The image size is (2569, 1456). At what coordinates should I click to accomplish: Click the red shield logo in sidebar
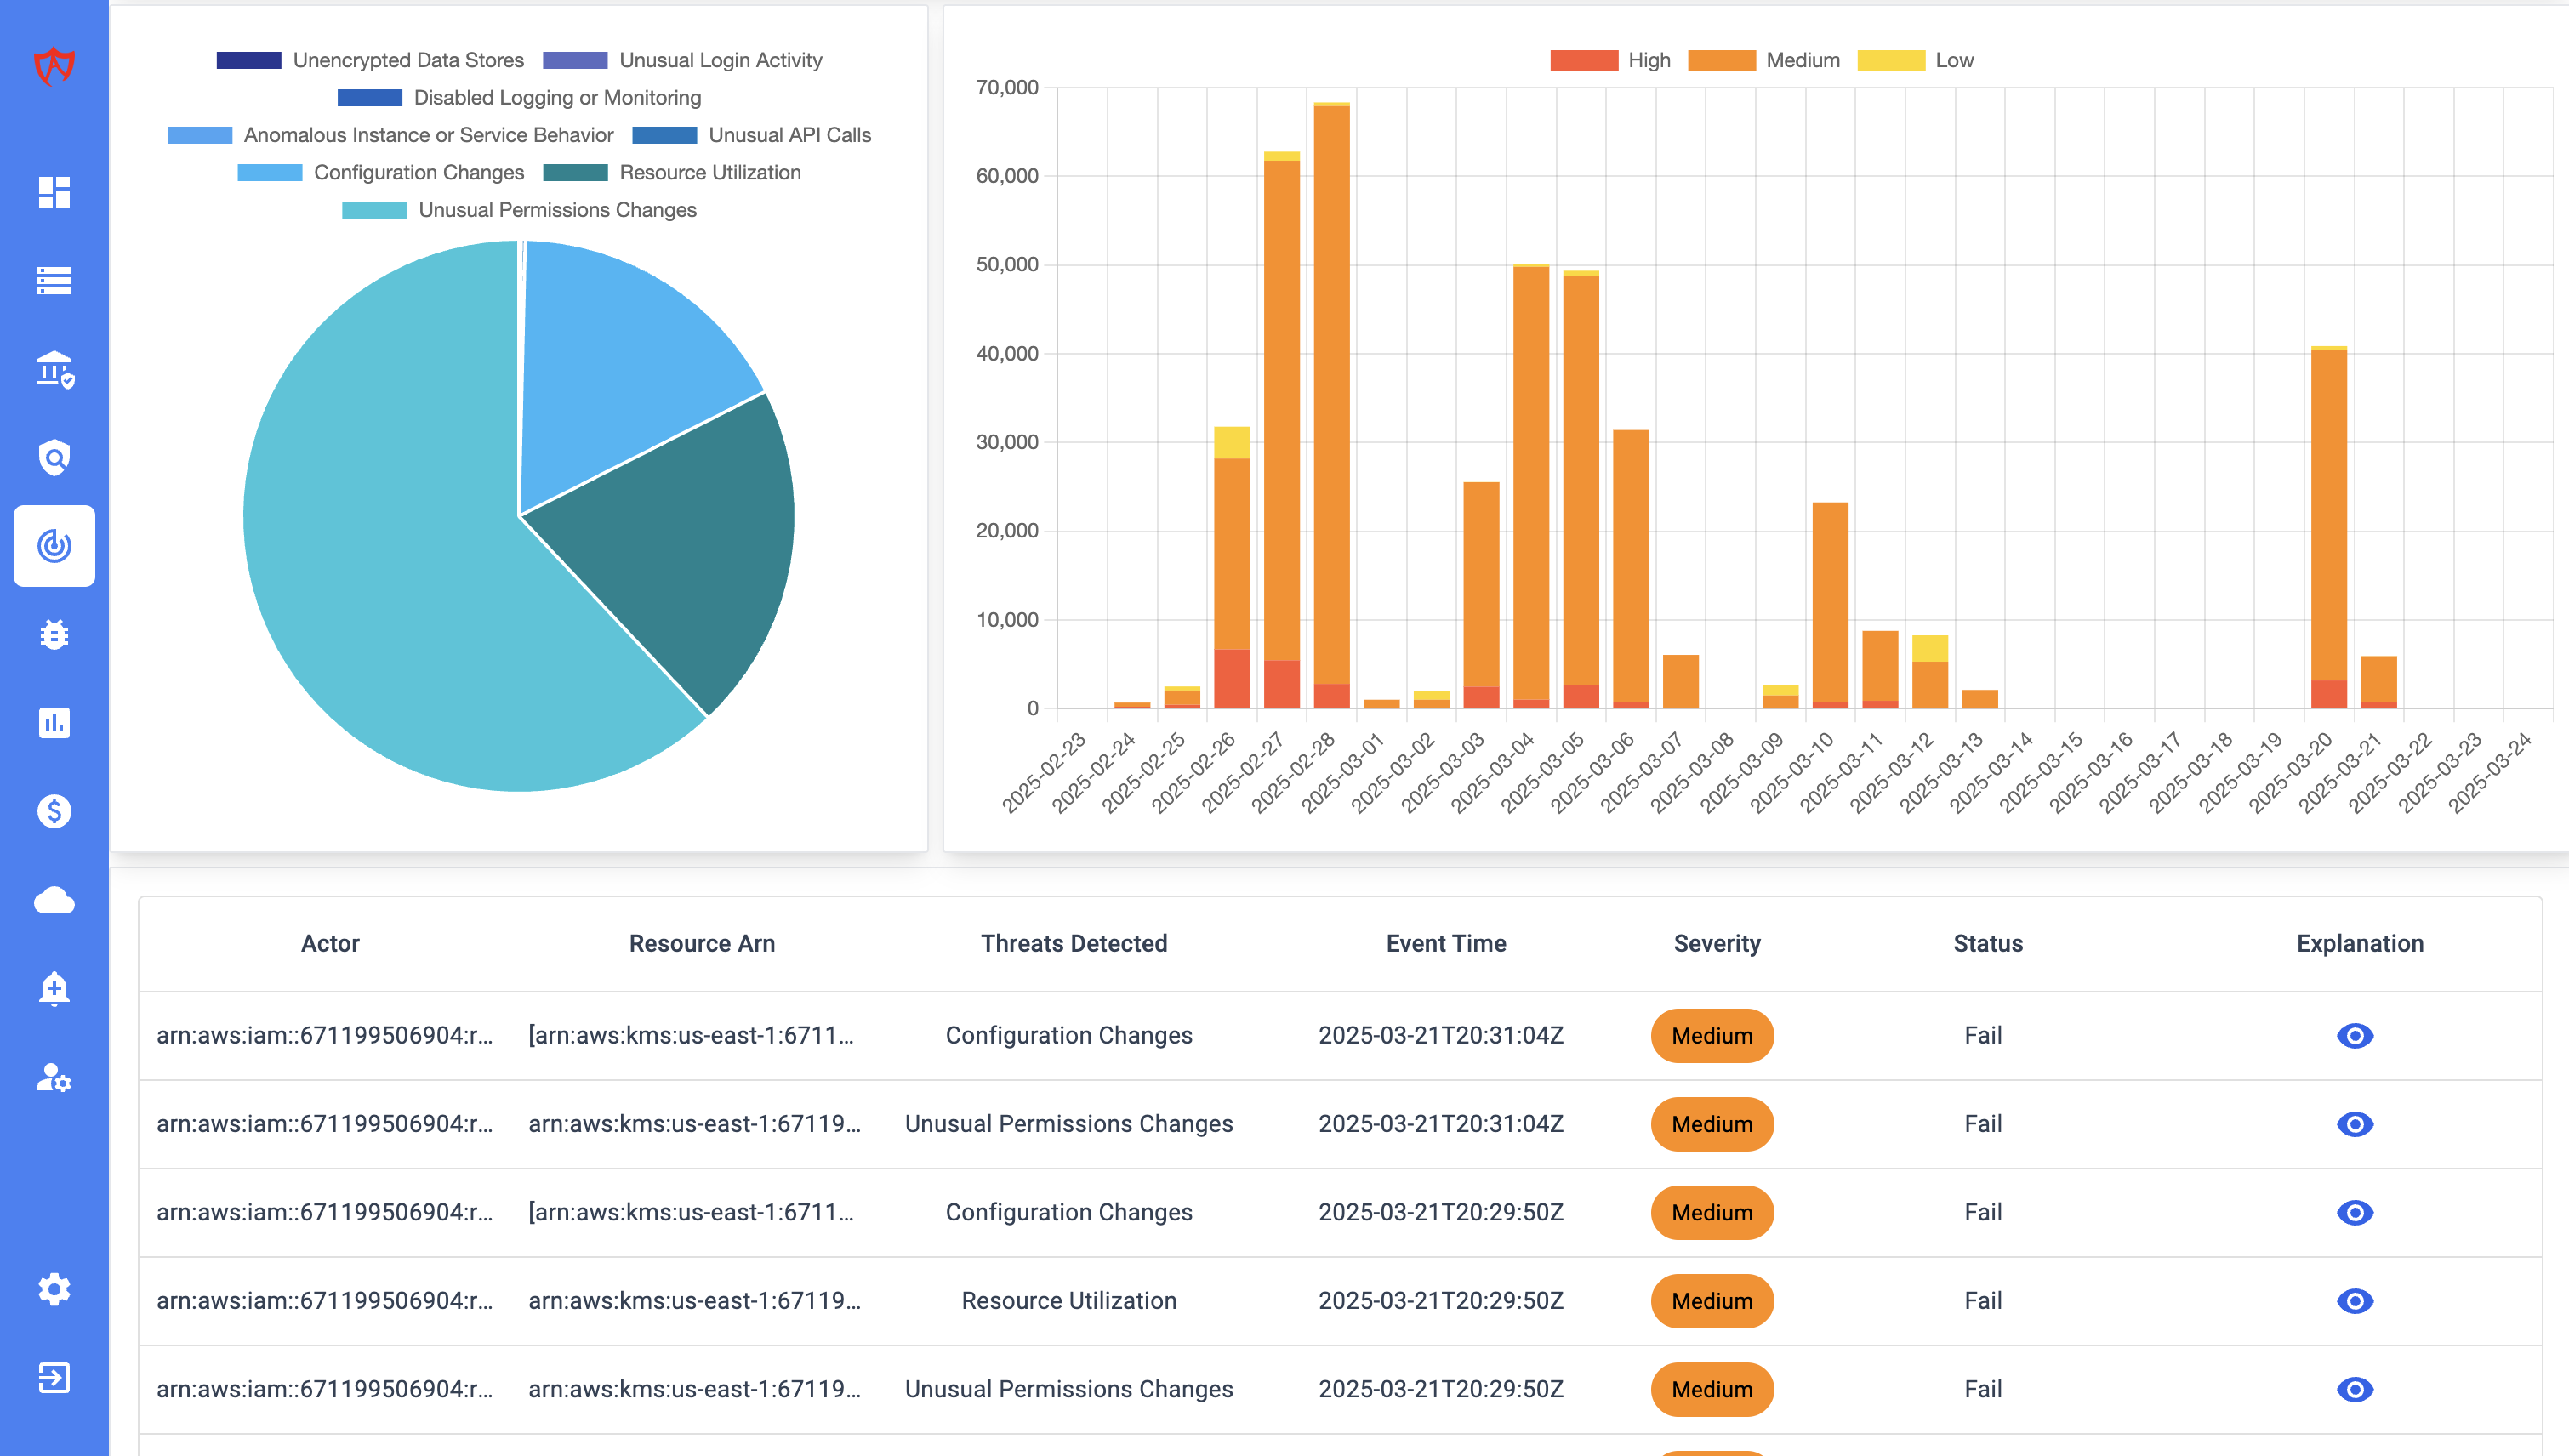pyautogui.click(x=54, y=67)
